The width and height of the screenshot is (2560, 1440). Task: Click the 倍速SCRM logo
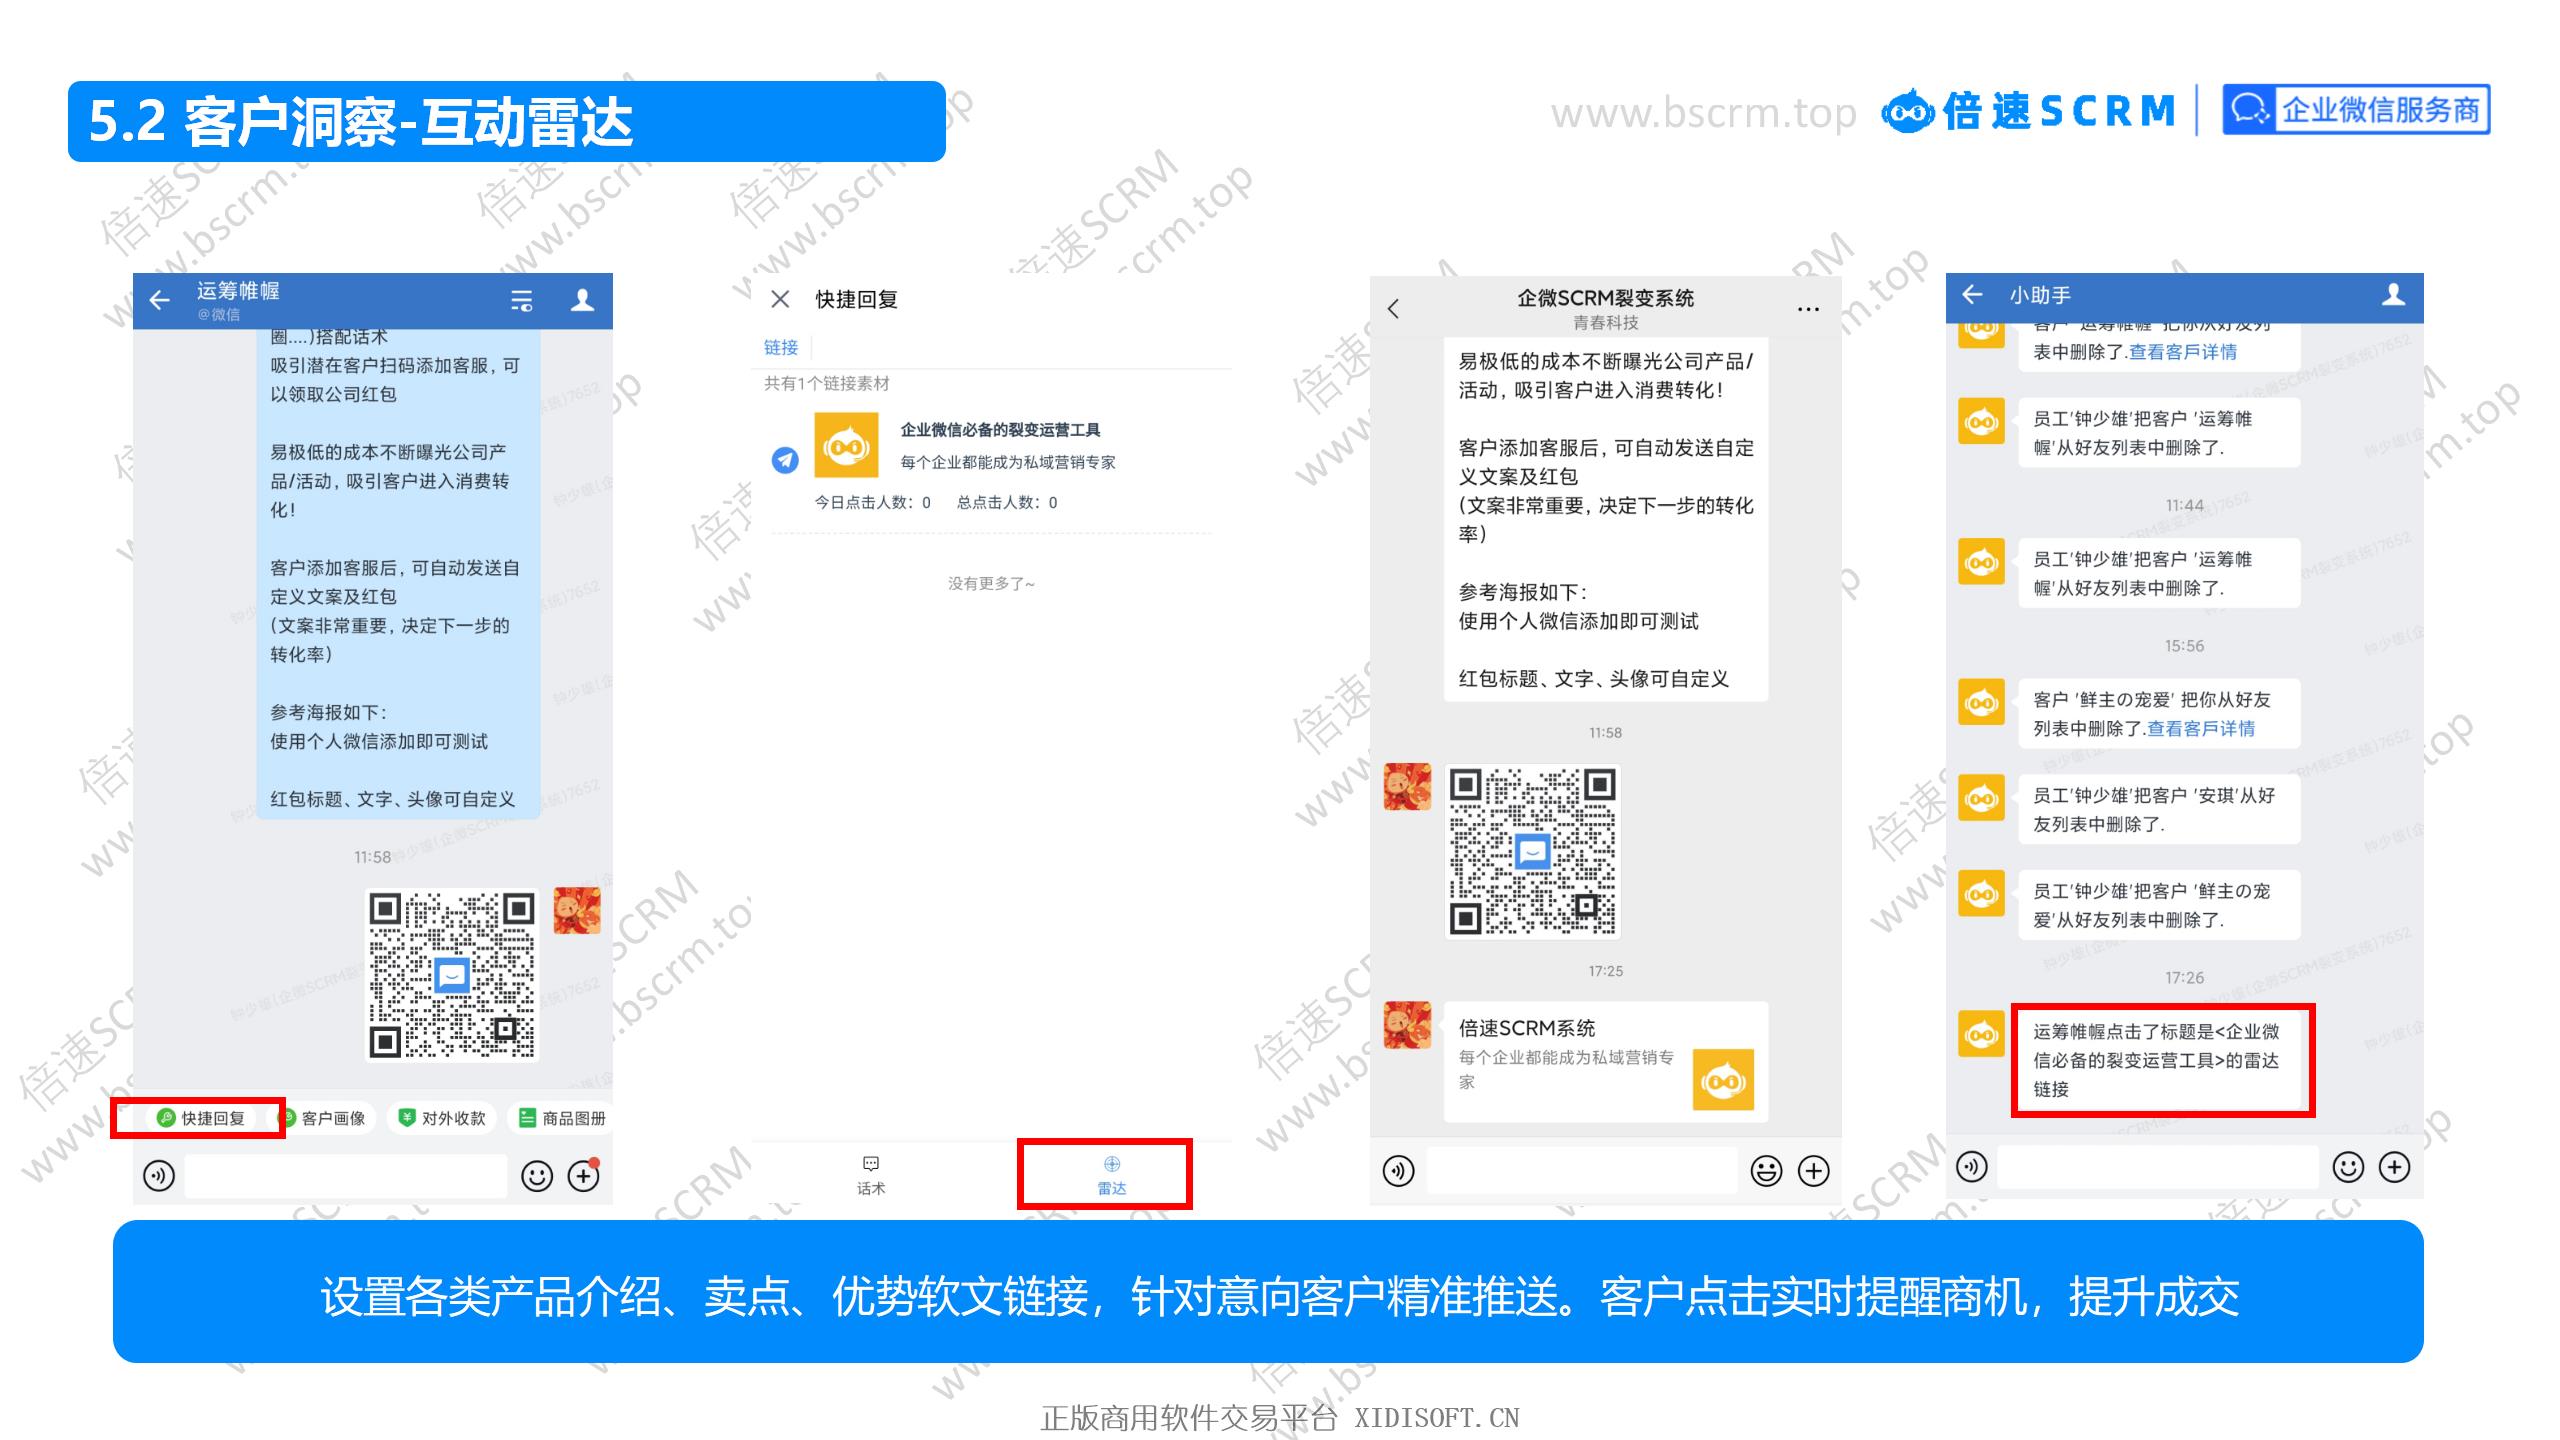(x=2028, y=111)
